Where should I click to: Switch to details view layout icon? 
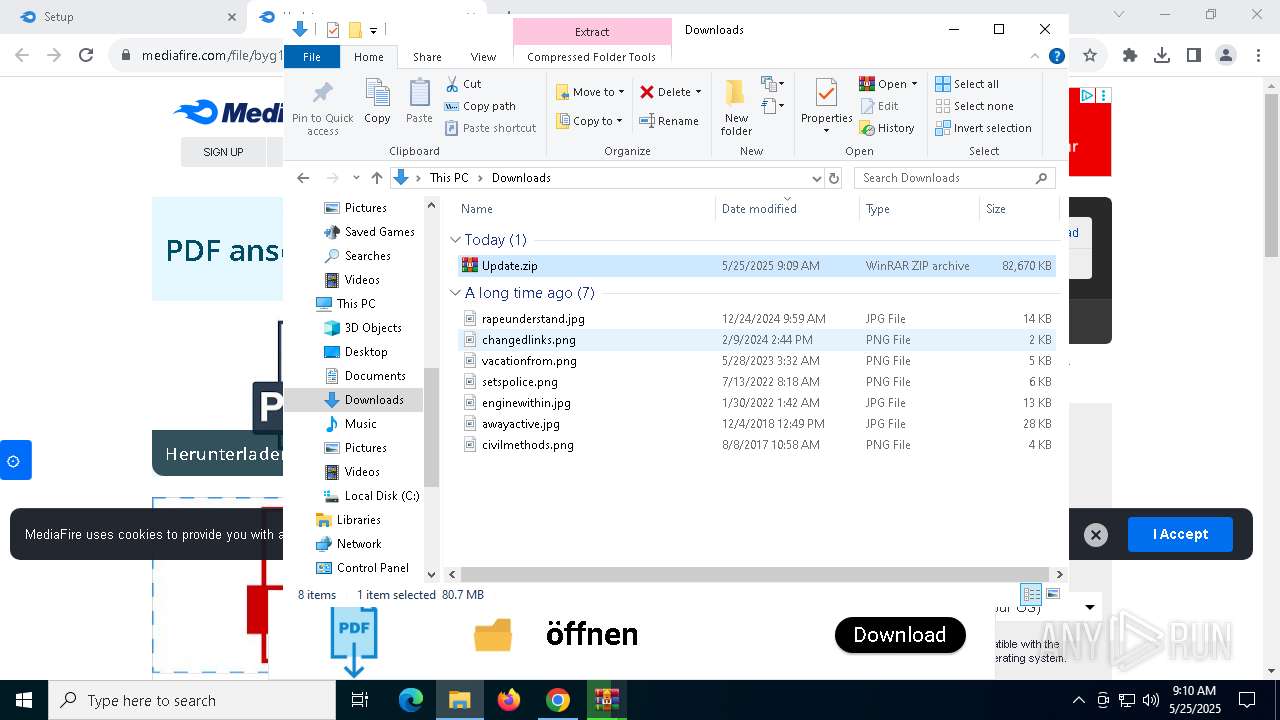1031,594
